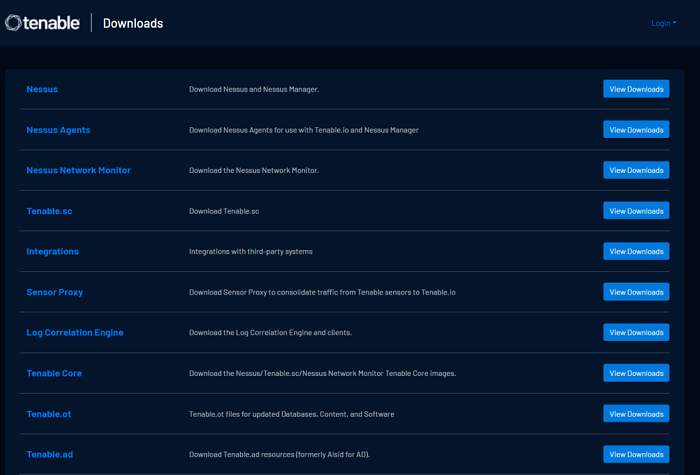The image size is (700, 475).
Task: Open the Nessus product link
Action: click(42, 89)
